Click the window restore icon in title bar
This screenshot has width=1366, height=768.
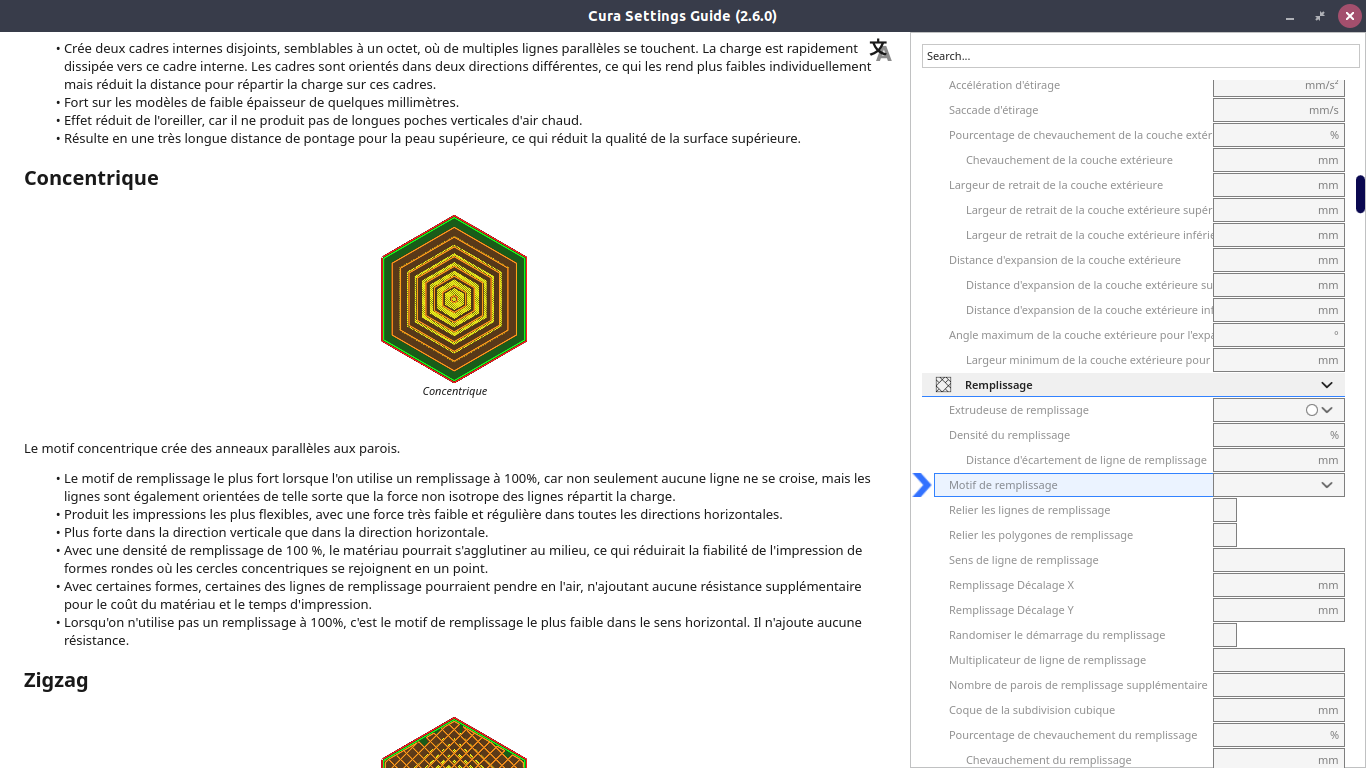point(1320,16)
